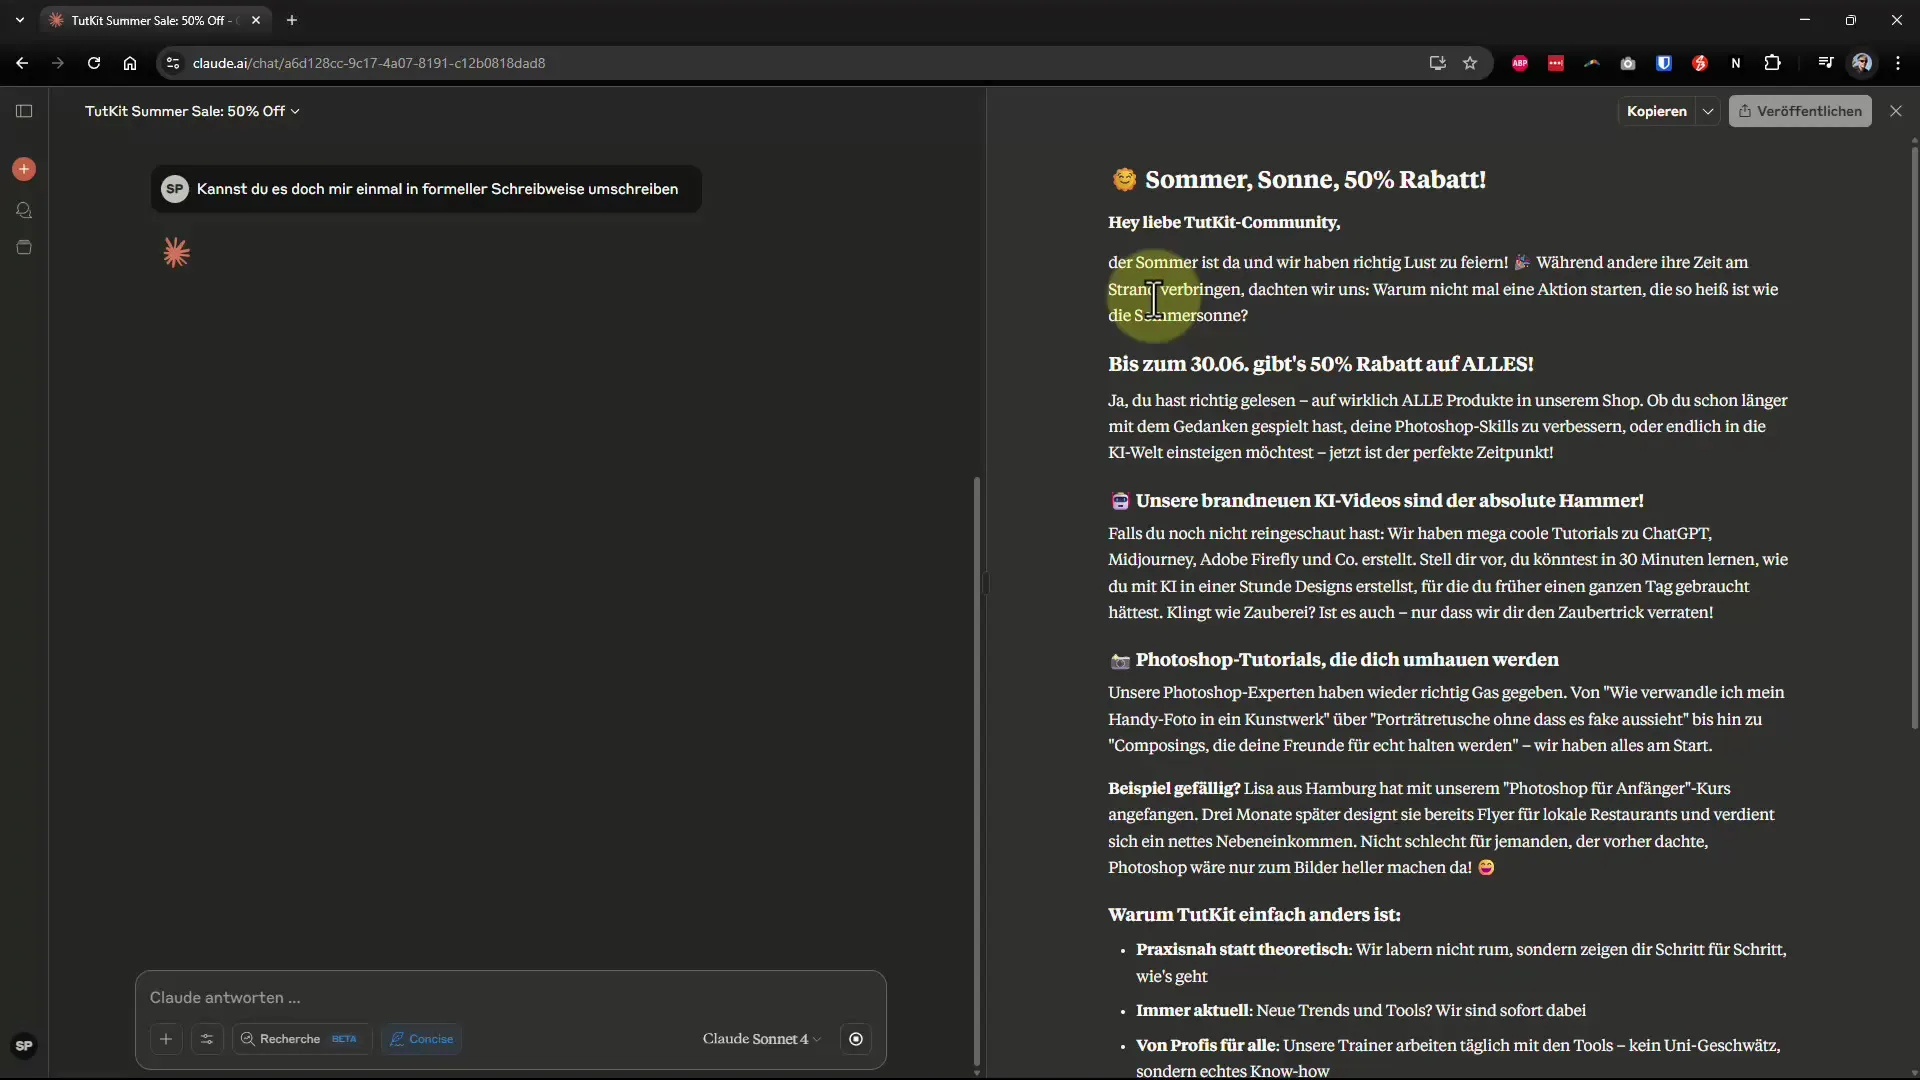
Task: Stop the response generation button
Action: click(x=856, y=1039)
